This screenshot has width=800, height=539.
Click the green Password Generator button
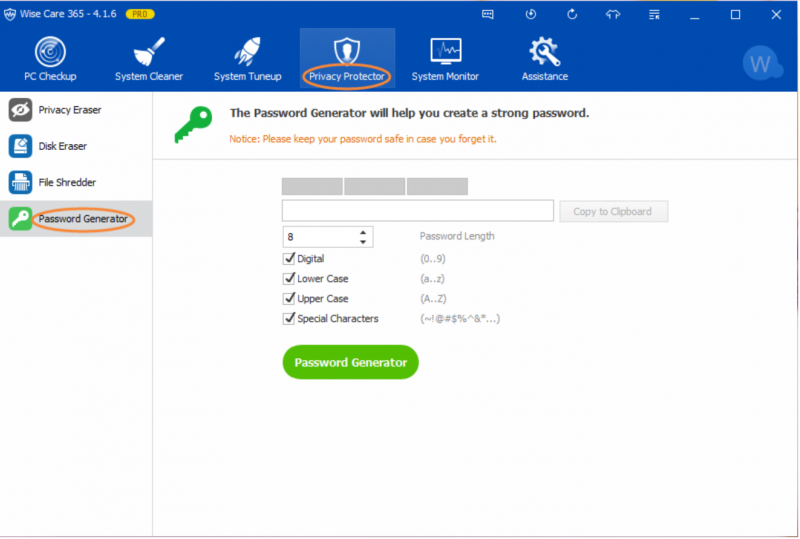[351, 362]
